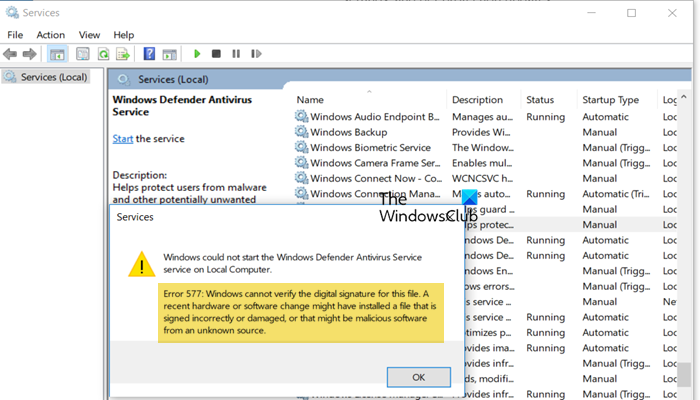Click 'Provides Wi...' description cell
Viewport: 700px width, 400px height.
(x=481, y=132)
